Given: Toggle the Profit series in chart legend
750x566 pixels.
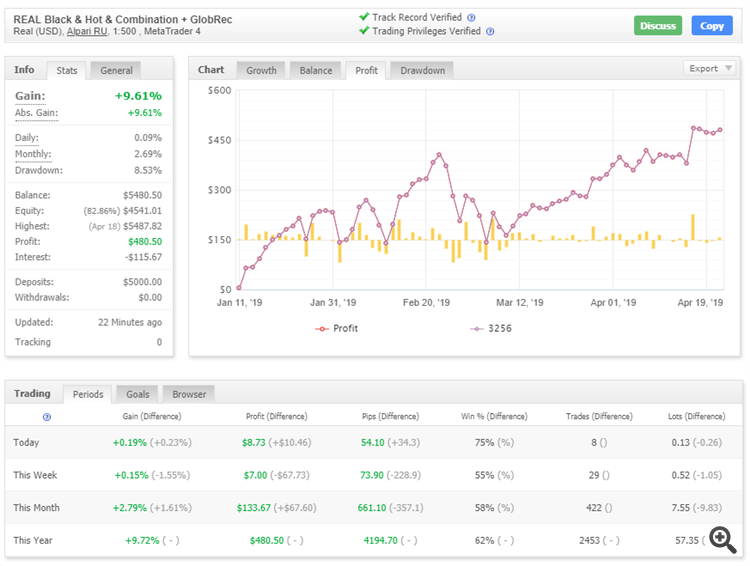Looking at the screenshot, I should pos(337,328).
